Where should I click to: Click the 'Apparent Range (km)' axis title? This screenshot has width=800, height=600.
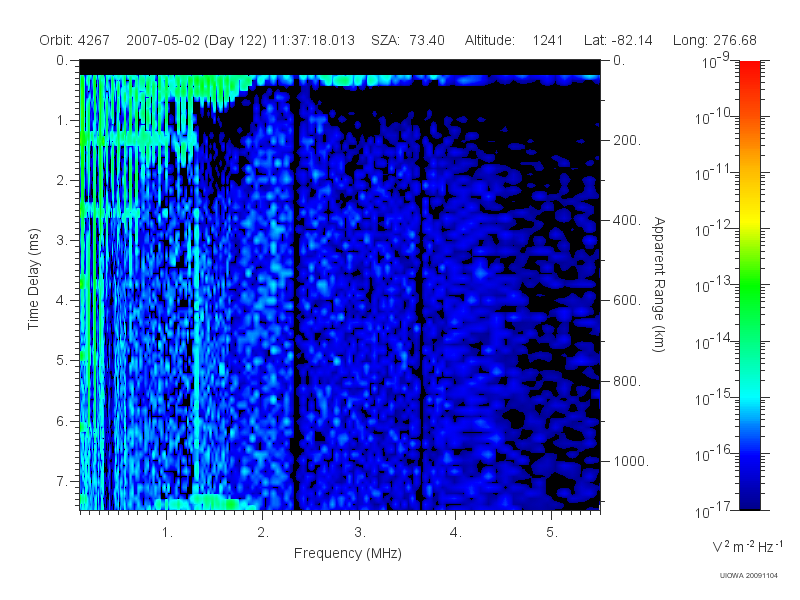click(x=659, y=284)
